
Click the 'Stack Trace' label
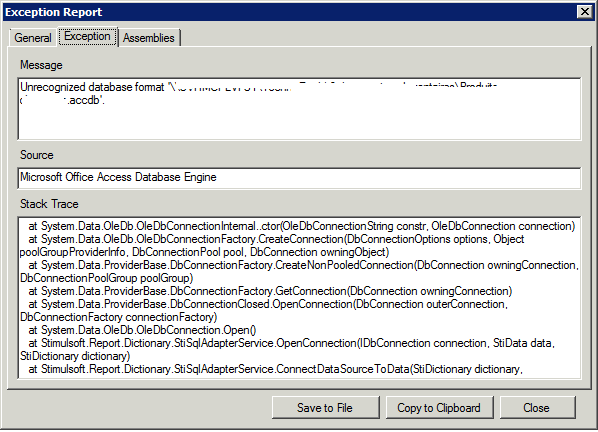point(49,204)
